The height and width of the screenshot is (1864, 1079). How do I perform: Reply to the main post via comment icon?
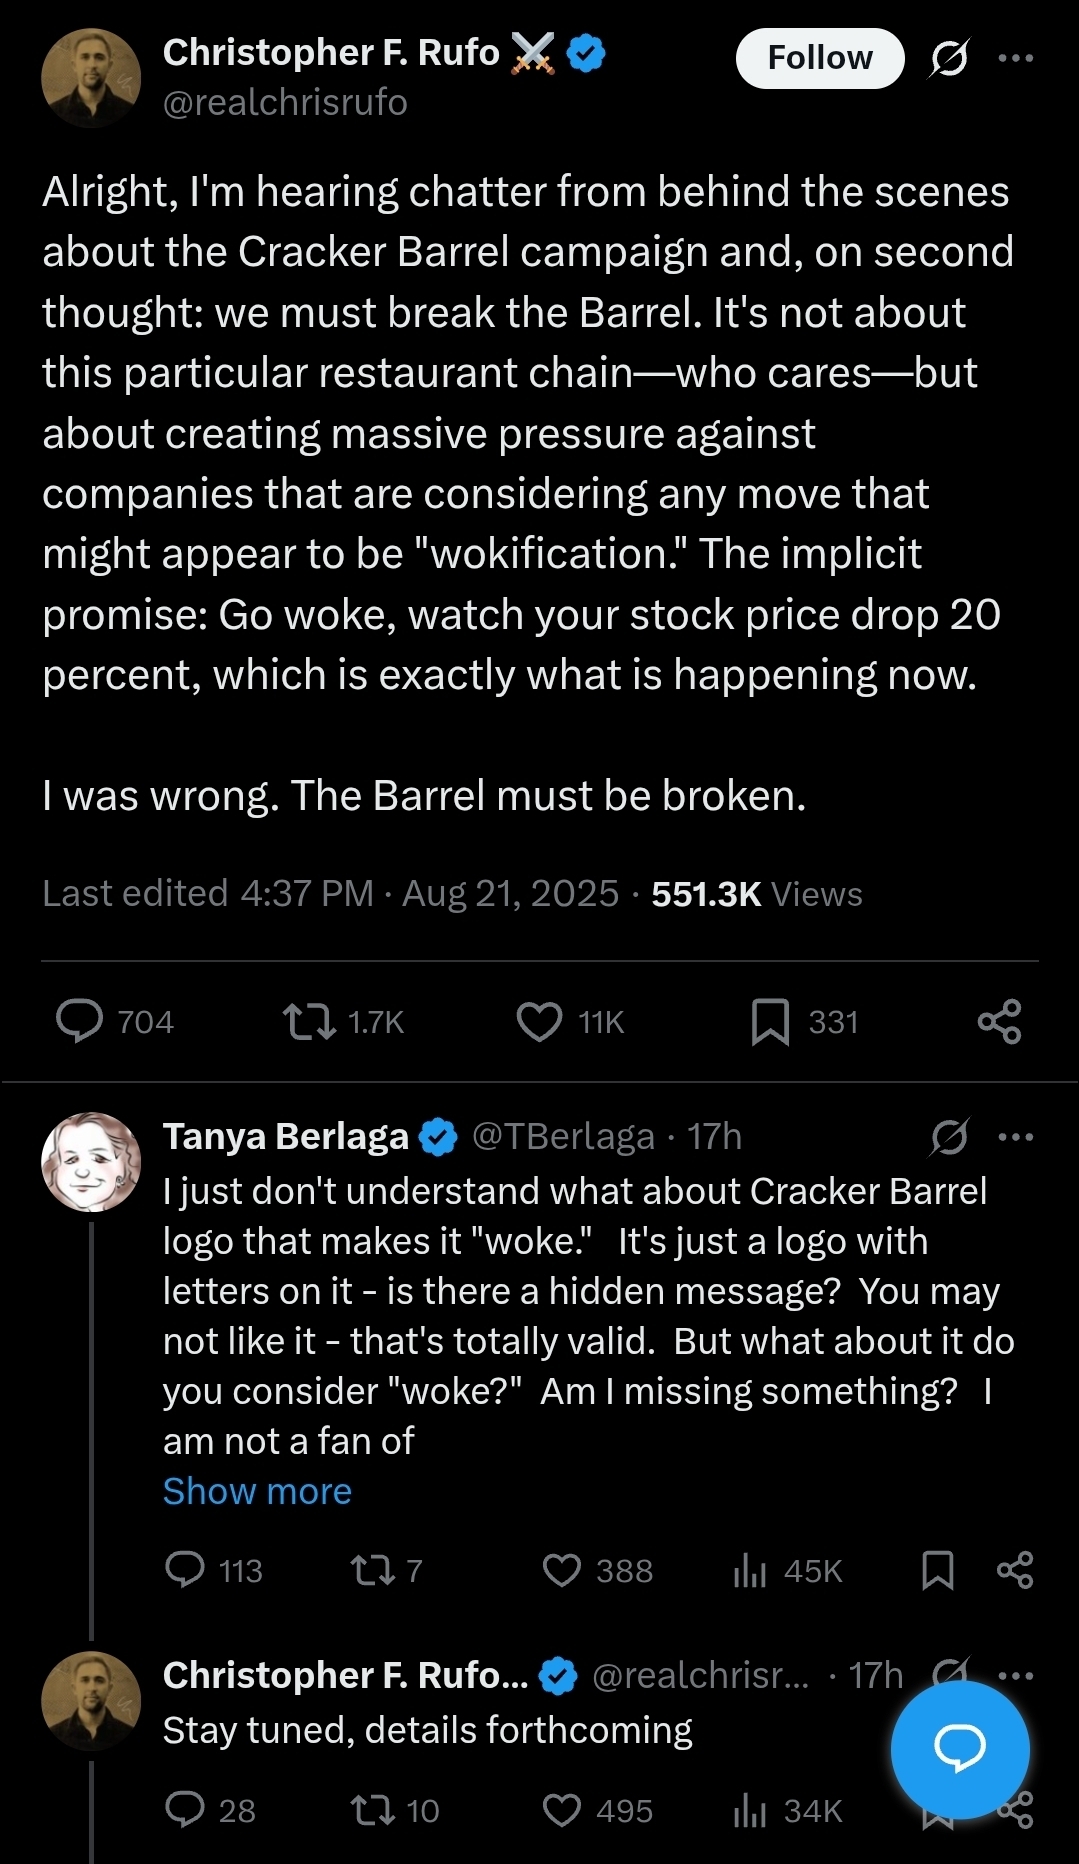(x=80, y=1021)
